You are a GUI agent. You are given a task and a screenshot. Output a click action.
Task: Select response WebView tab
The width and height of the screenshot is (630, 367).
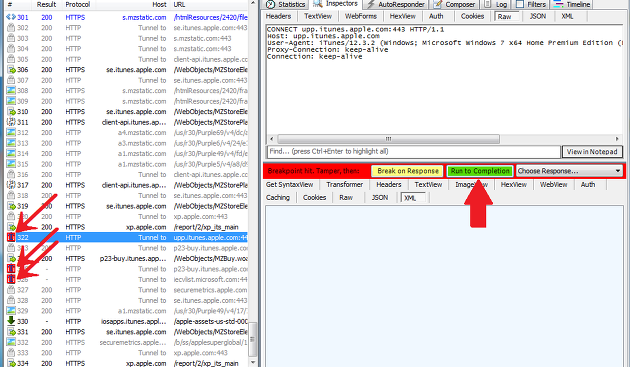[x=553, y=185]
